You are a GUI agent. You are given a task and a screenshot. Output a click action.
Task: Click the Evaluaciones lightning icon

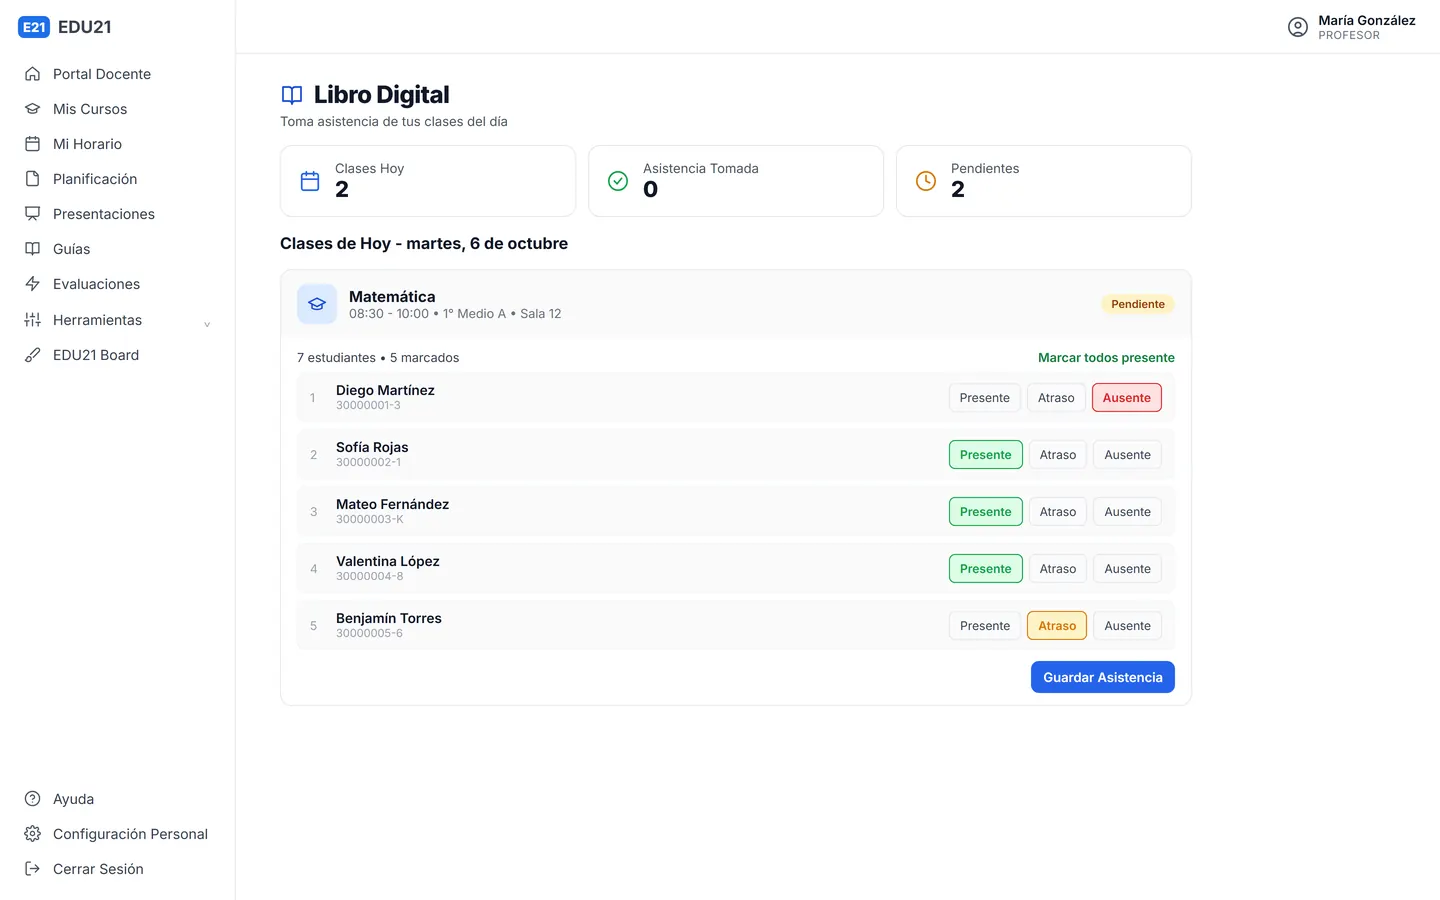(x=33, y=284)
